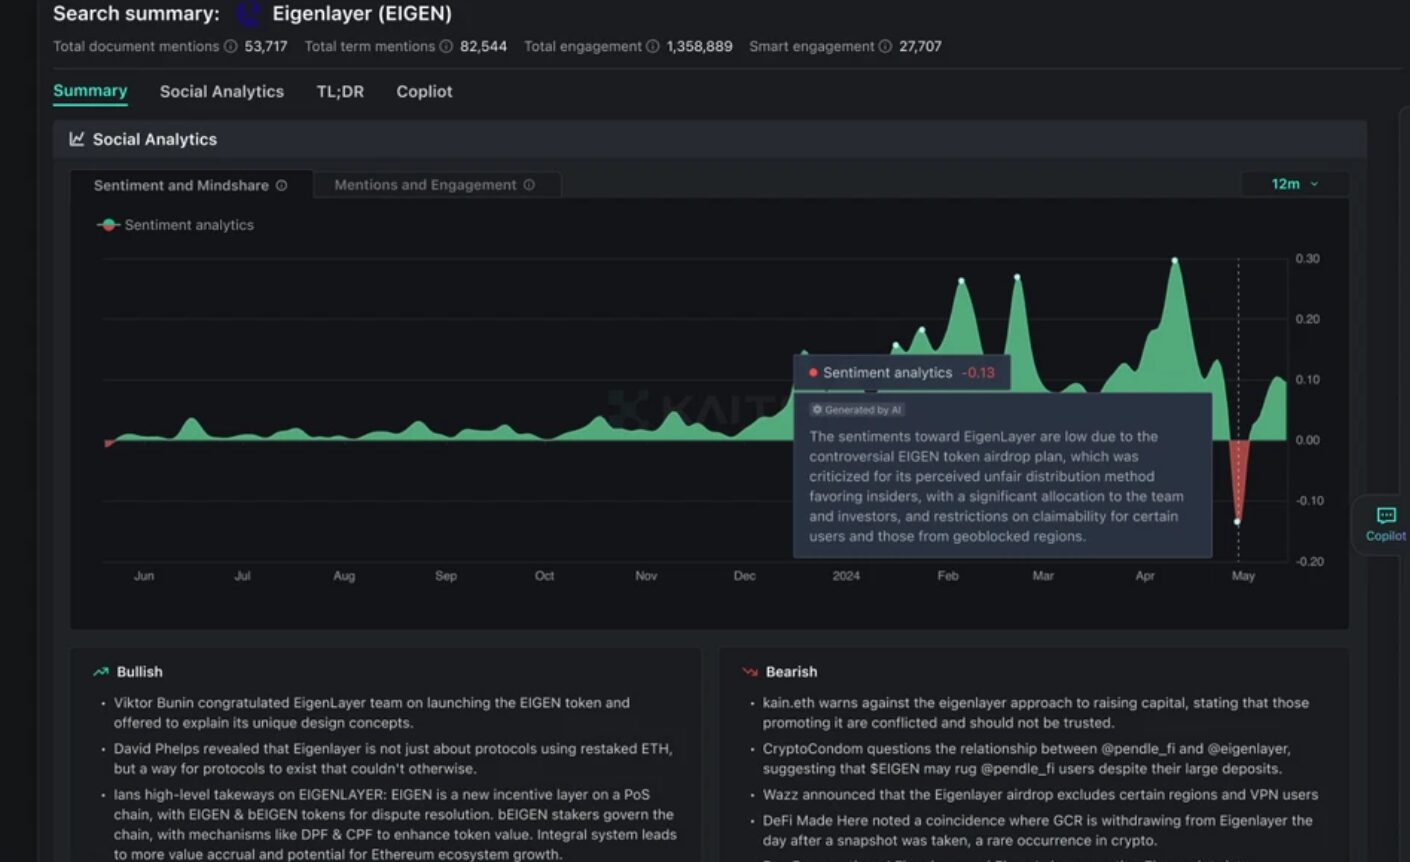Click the May label on the chart axis
The image size is (1410, 862).
pyautogui.click(x=1243, y=576)
